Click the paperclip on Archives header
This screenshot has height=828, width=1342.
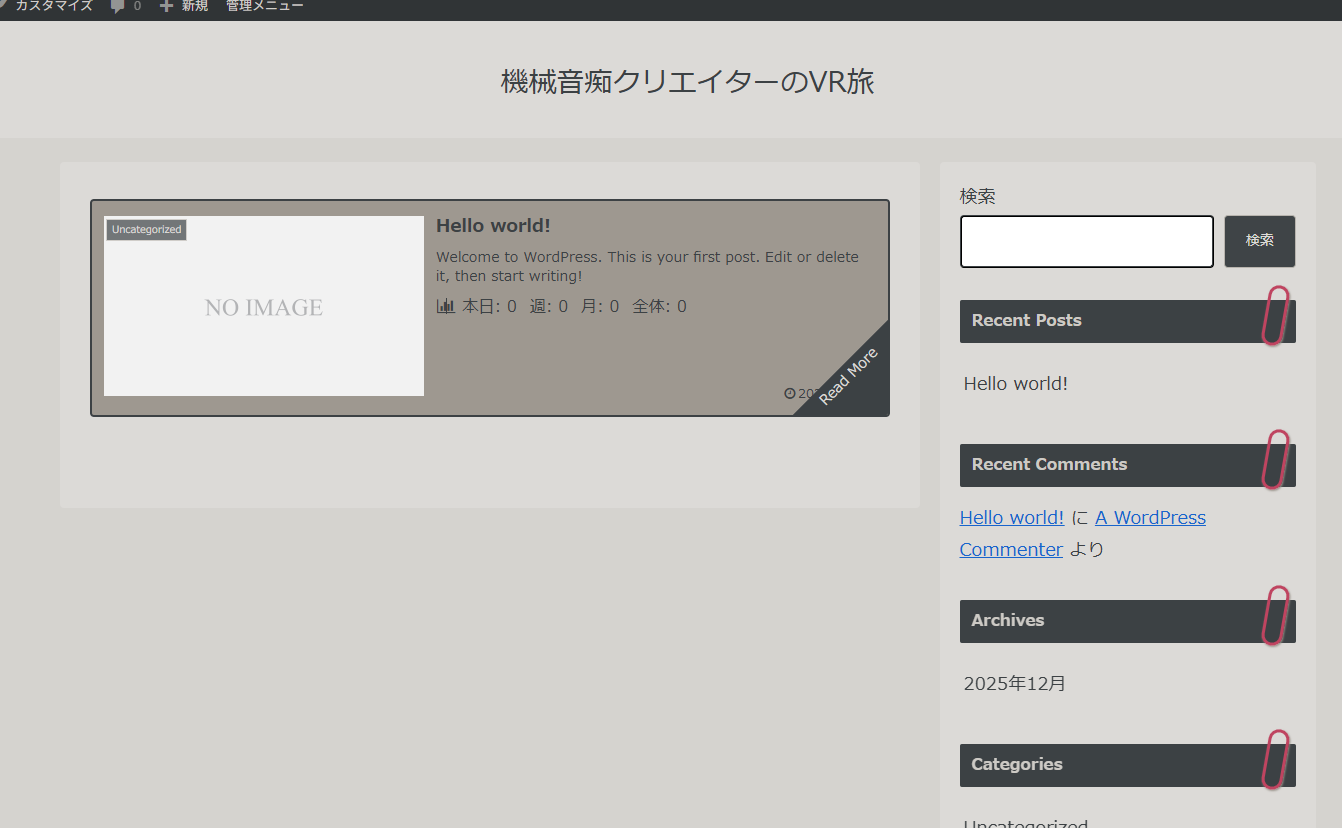[1275, 616]
